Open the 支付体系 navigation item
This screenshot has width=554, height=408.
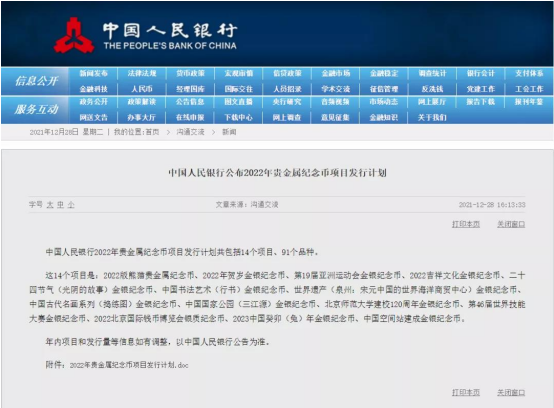529,73
